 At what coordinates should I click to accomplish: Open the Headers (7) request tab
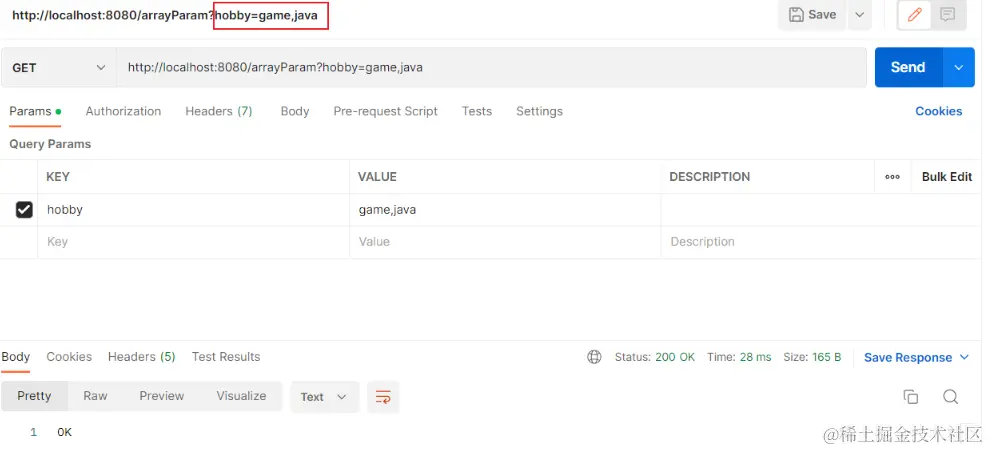[x=219, y=112]
